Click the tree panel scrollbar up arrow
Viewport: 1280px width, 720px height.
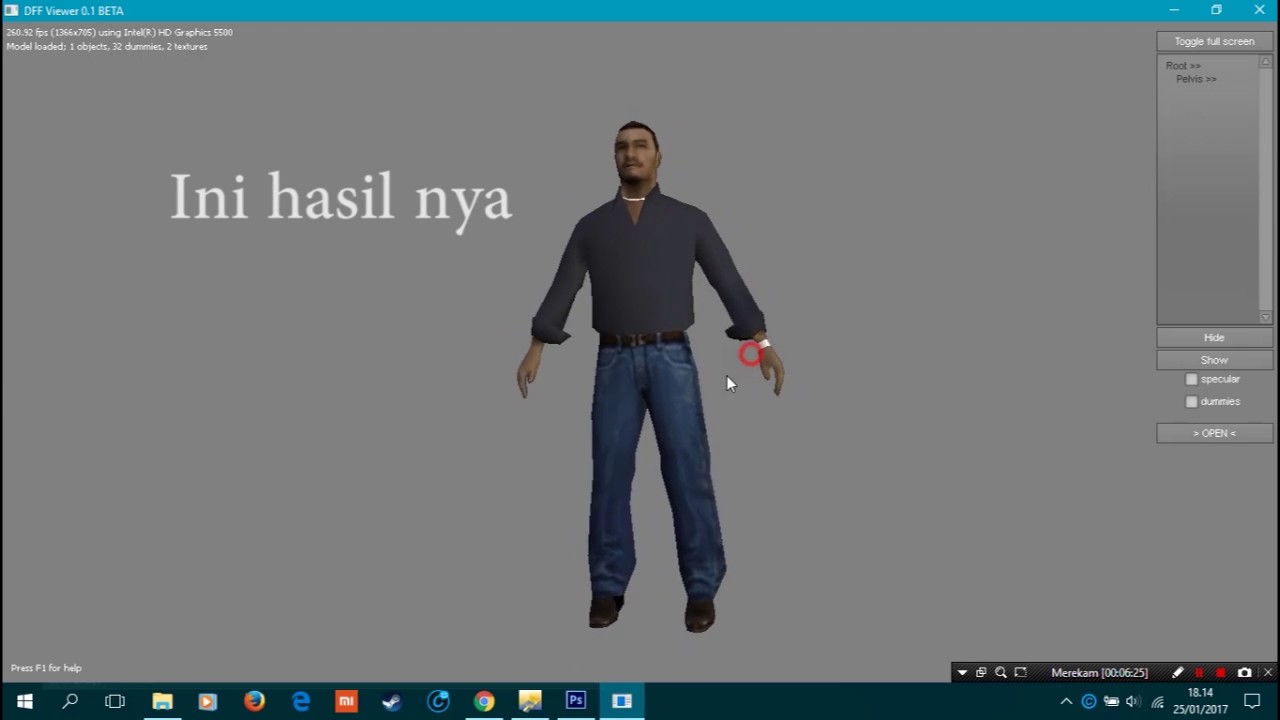pos(1265,62)
